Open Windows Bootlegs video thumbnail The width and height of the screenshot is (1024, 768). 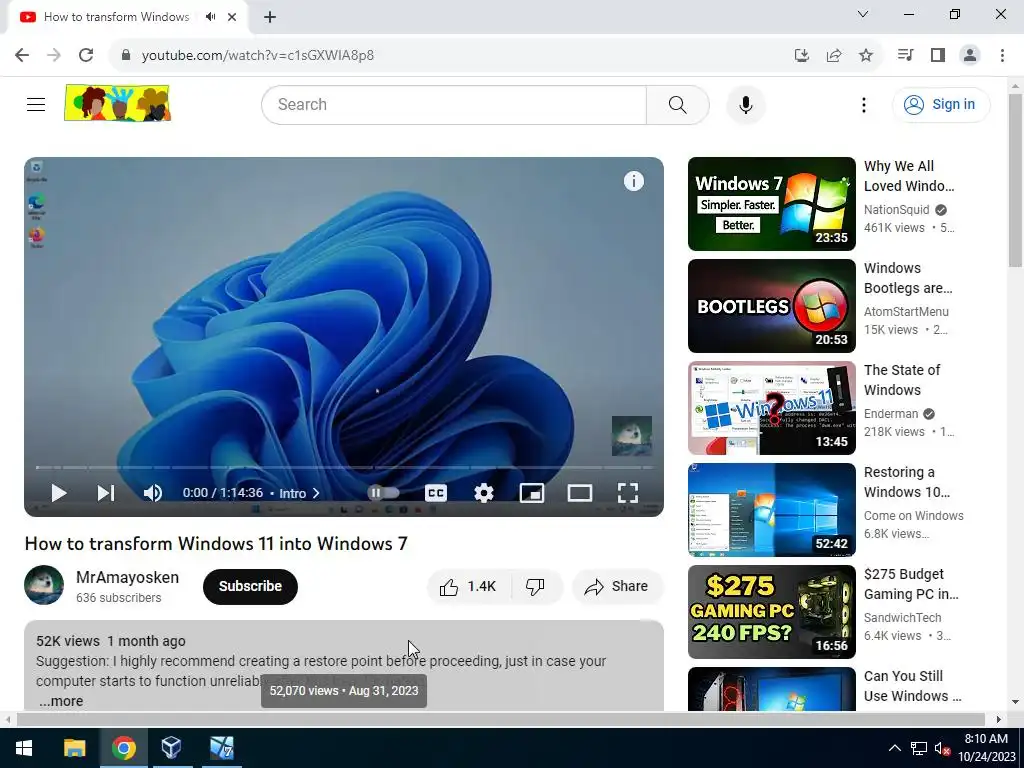pyautogui.click(x=771, y=306)
